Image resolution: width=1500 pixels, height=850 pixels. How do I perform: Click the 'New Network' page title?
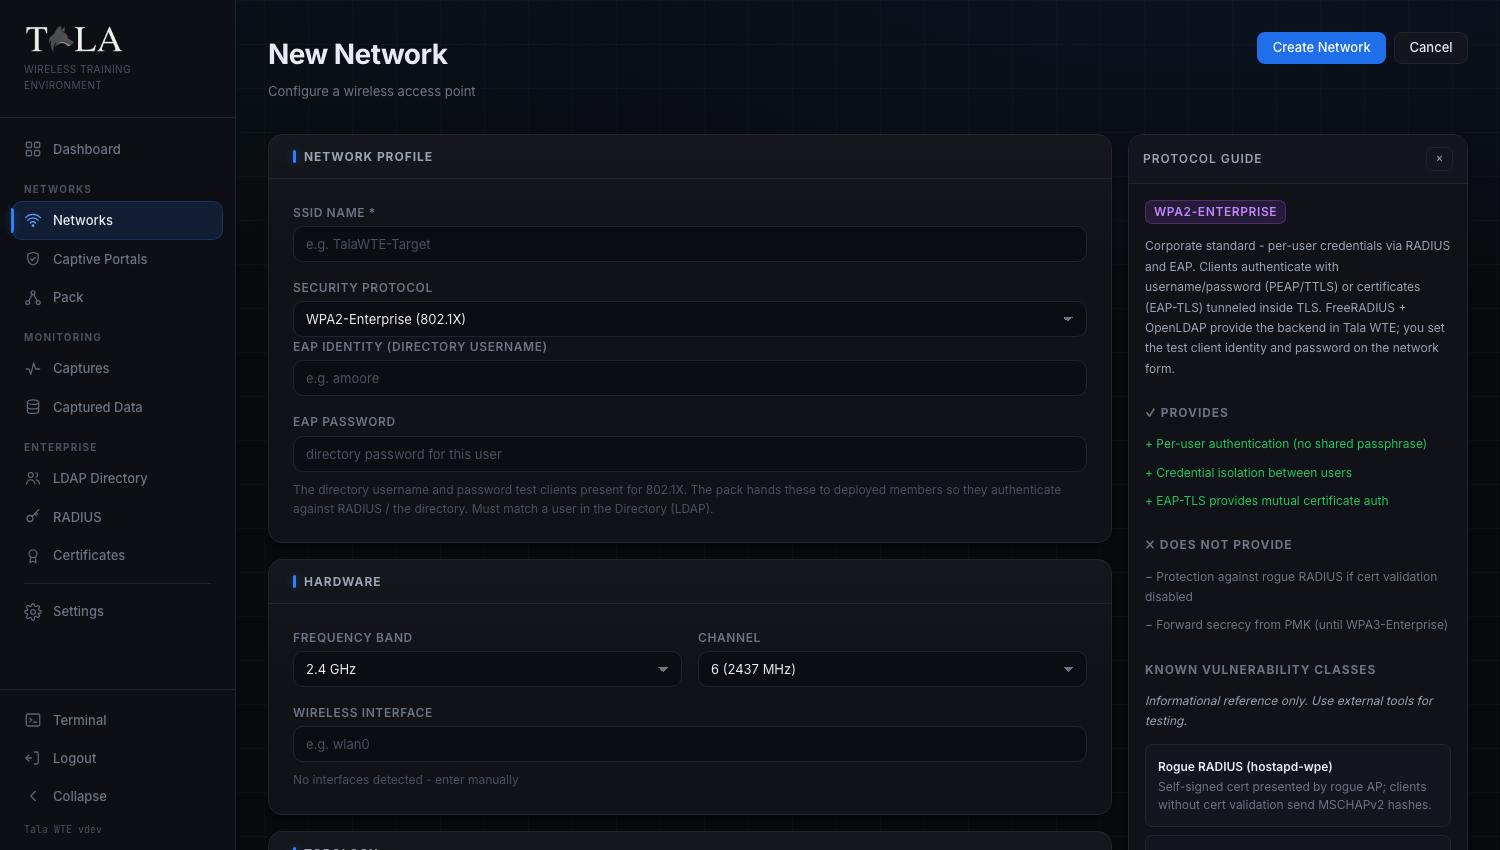358,54
